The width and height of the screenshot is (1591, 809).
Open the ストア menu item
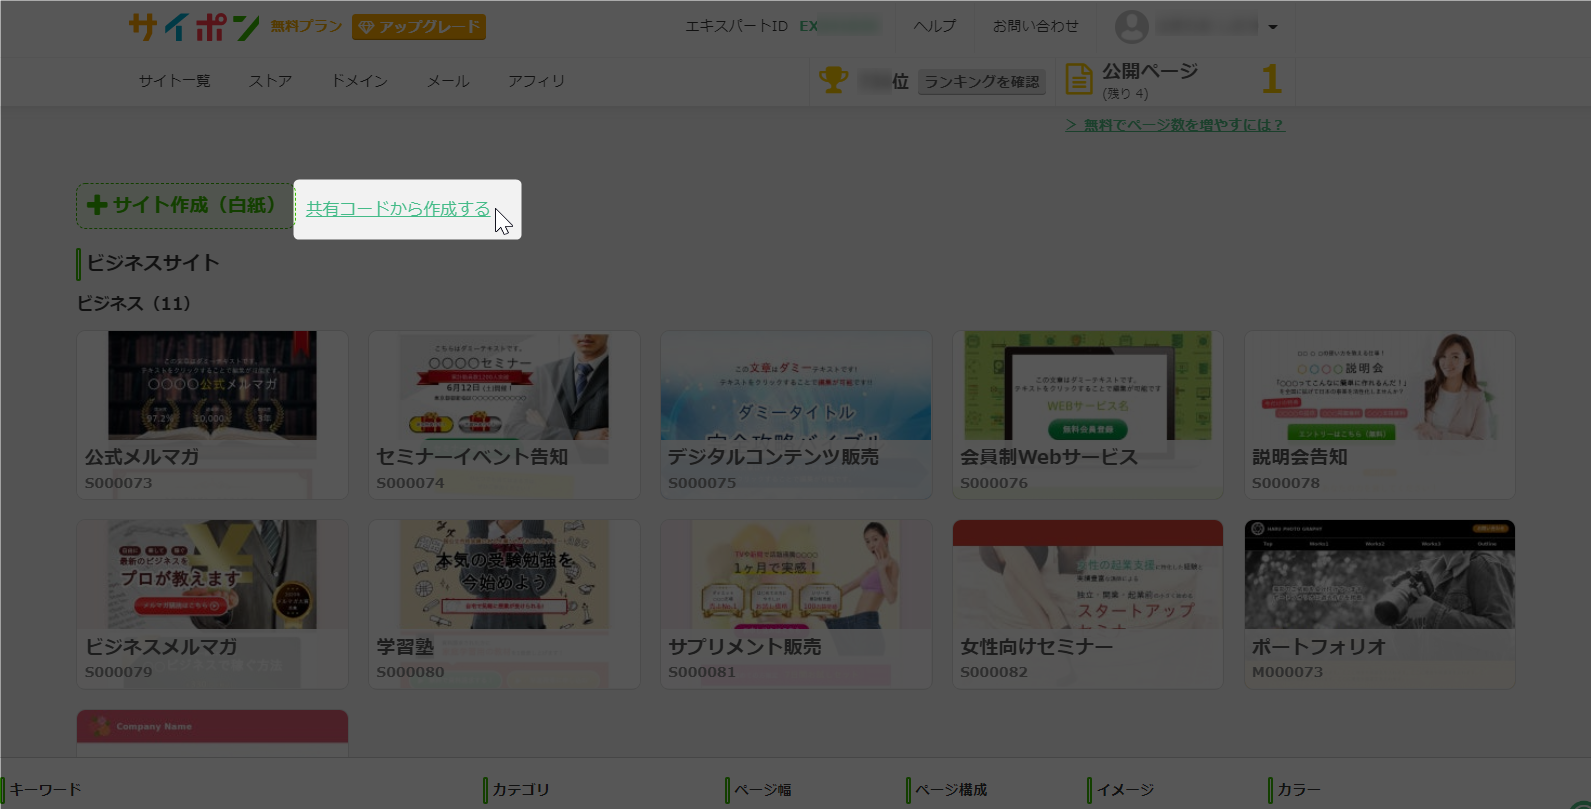pos(271,81)
